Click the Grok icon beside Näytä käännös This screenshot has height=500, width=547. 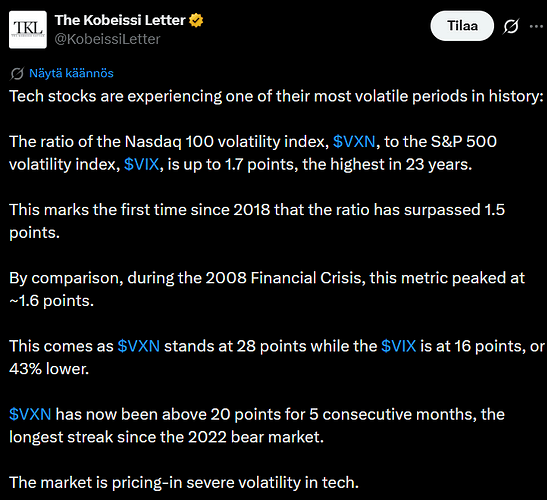pos(17,74)
